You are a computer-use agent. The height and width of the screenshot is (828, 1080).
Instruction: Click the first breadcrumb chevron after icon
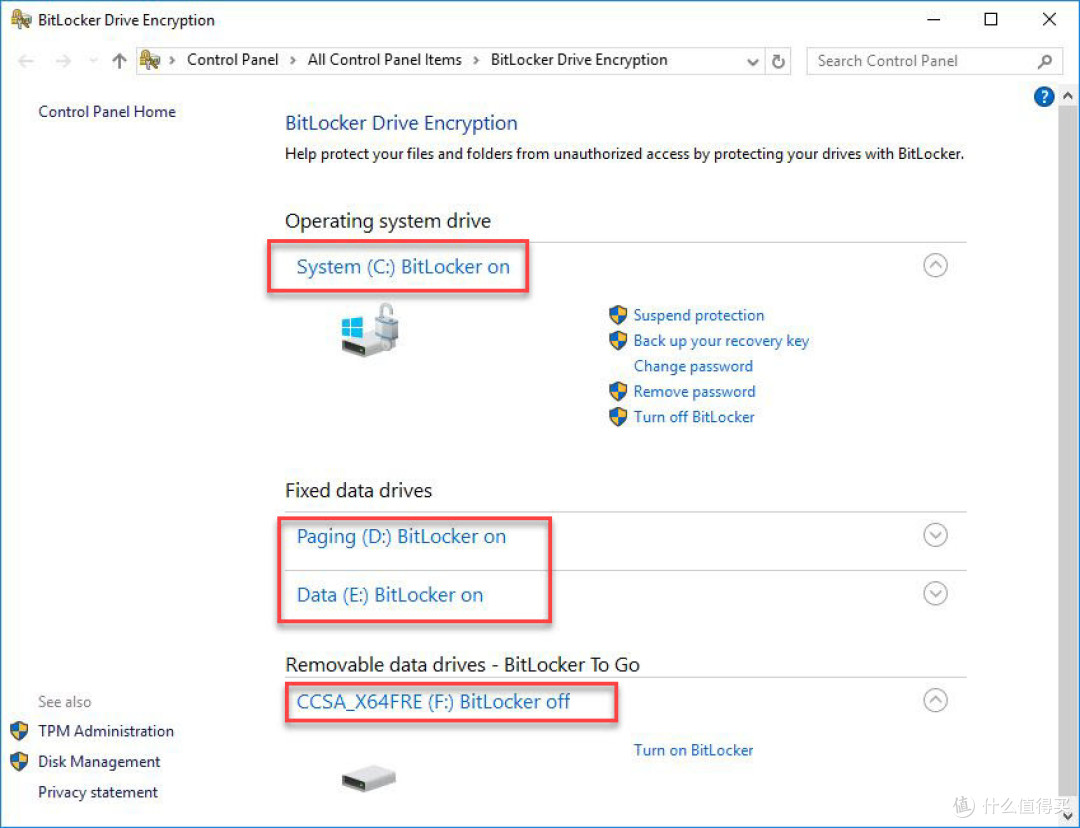[x=172, y=61]
